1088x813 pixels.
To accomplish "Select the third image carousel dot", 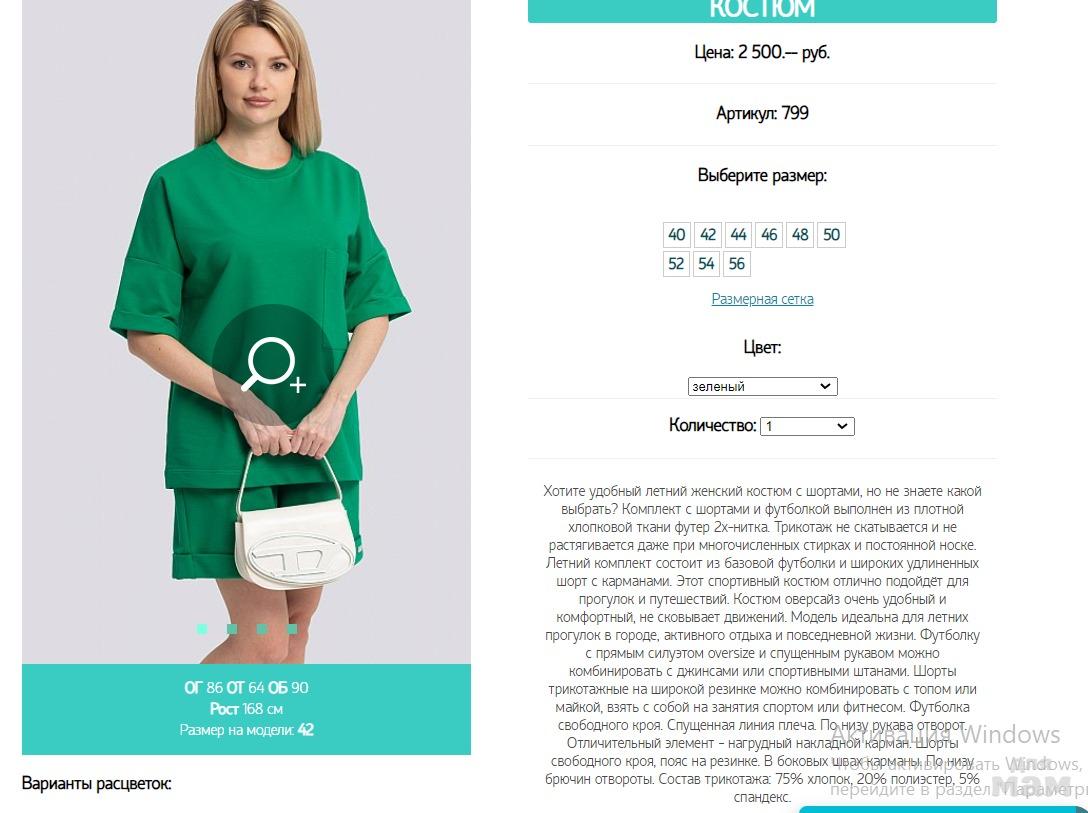I will (x=262, y=629).
